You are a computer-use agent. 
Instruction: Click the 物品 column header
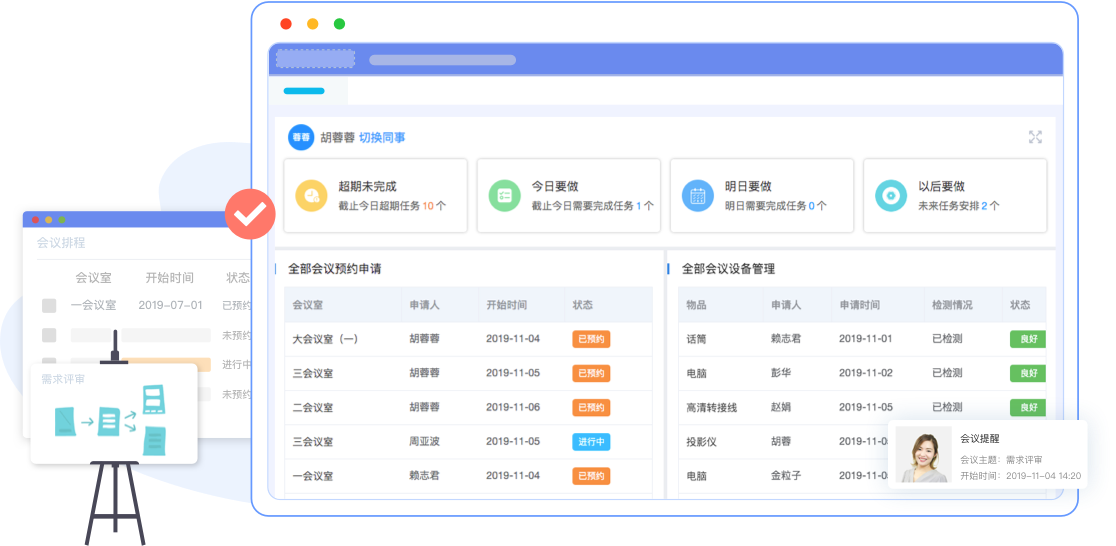tap(696, 305)
